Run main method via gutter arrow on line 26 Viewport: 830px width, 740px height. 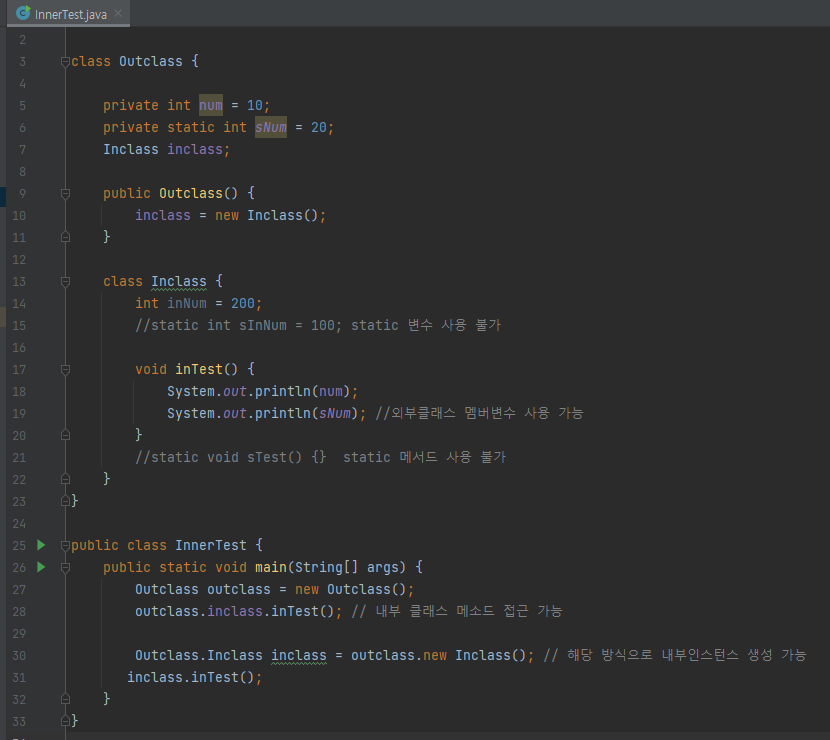coord(41,567)
